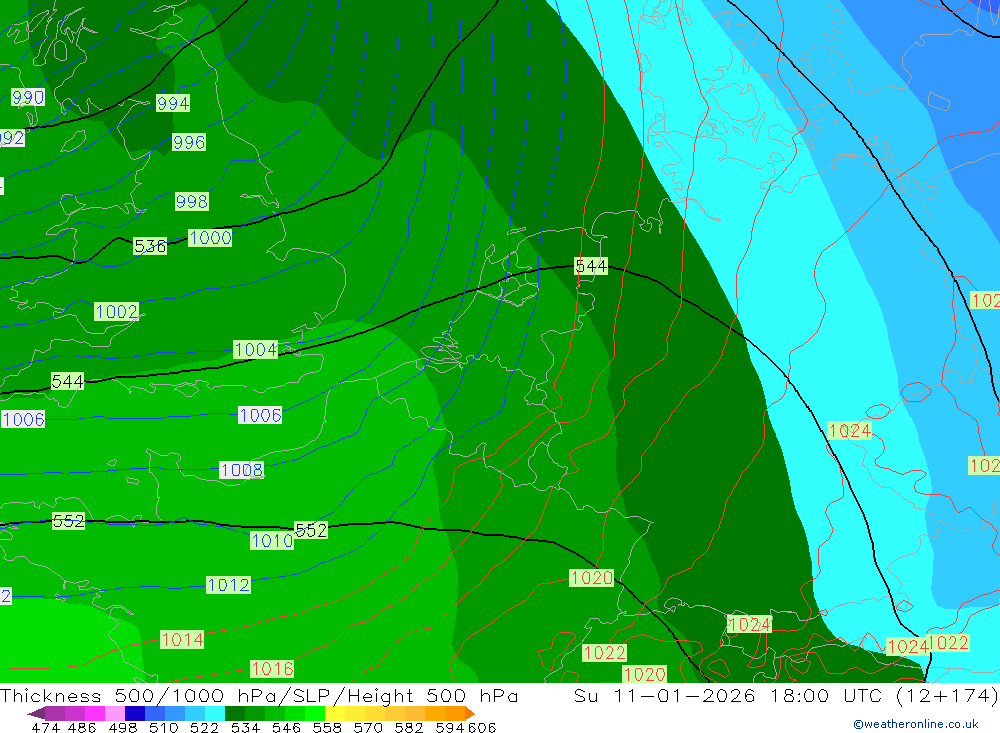Pick the light pink legend swatch above 498
Viewport: 1000px width, 733px height.
coord(114,713)
